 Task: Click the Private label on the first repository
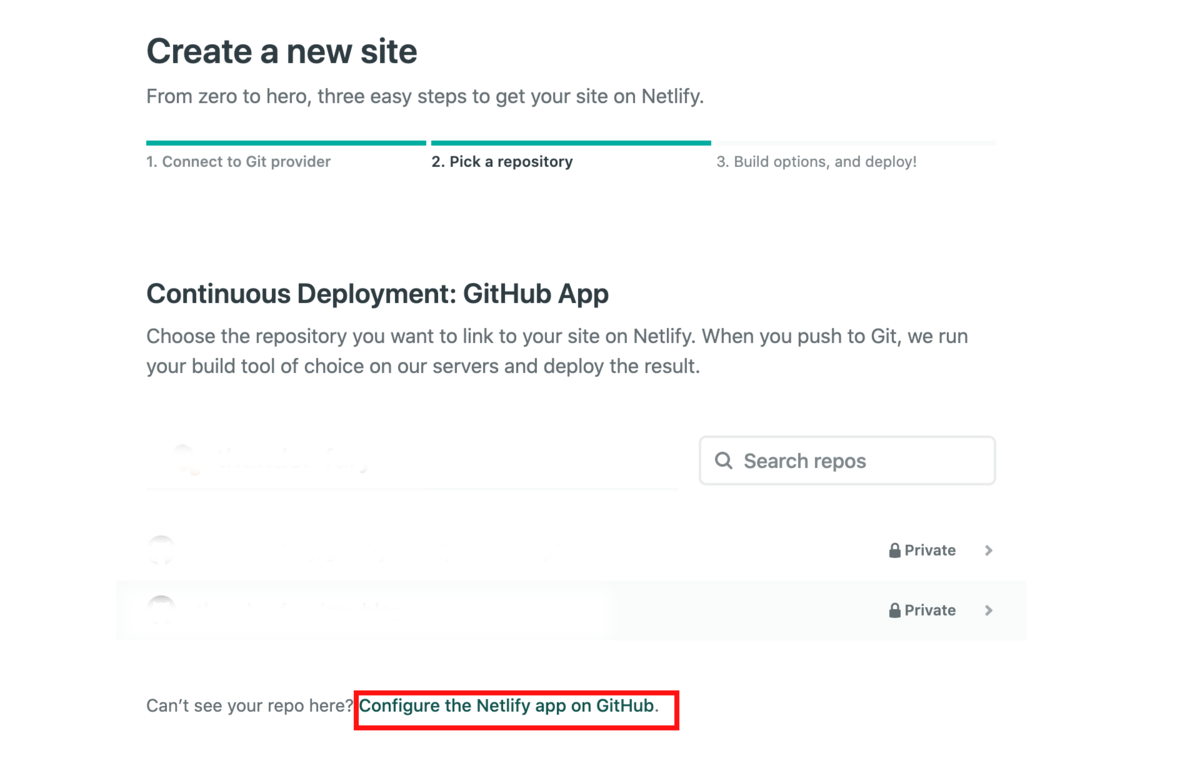coord(930,551)
